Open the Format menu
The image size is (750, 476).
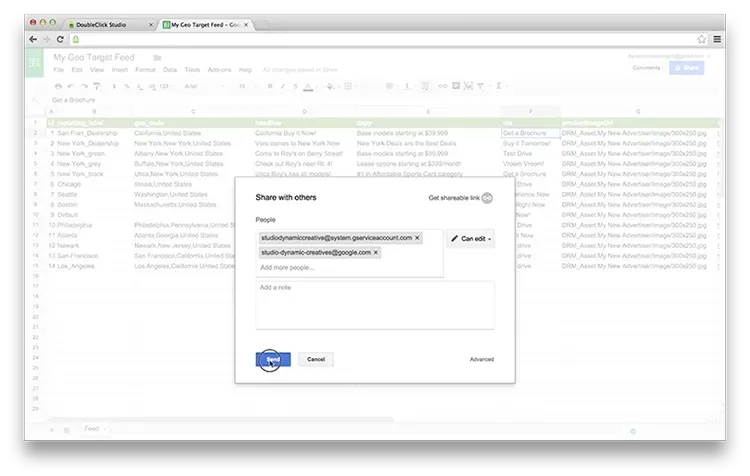click(145, 70)
